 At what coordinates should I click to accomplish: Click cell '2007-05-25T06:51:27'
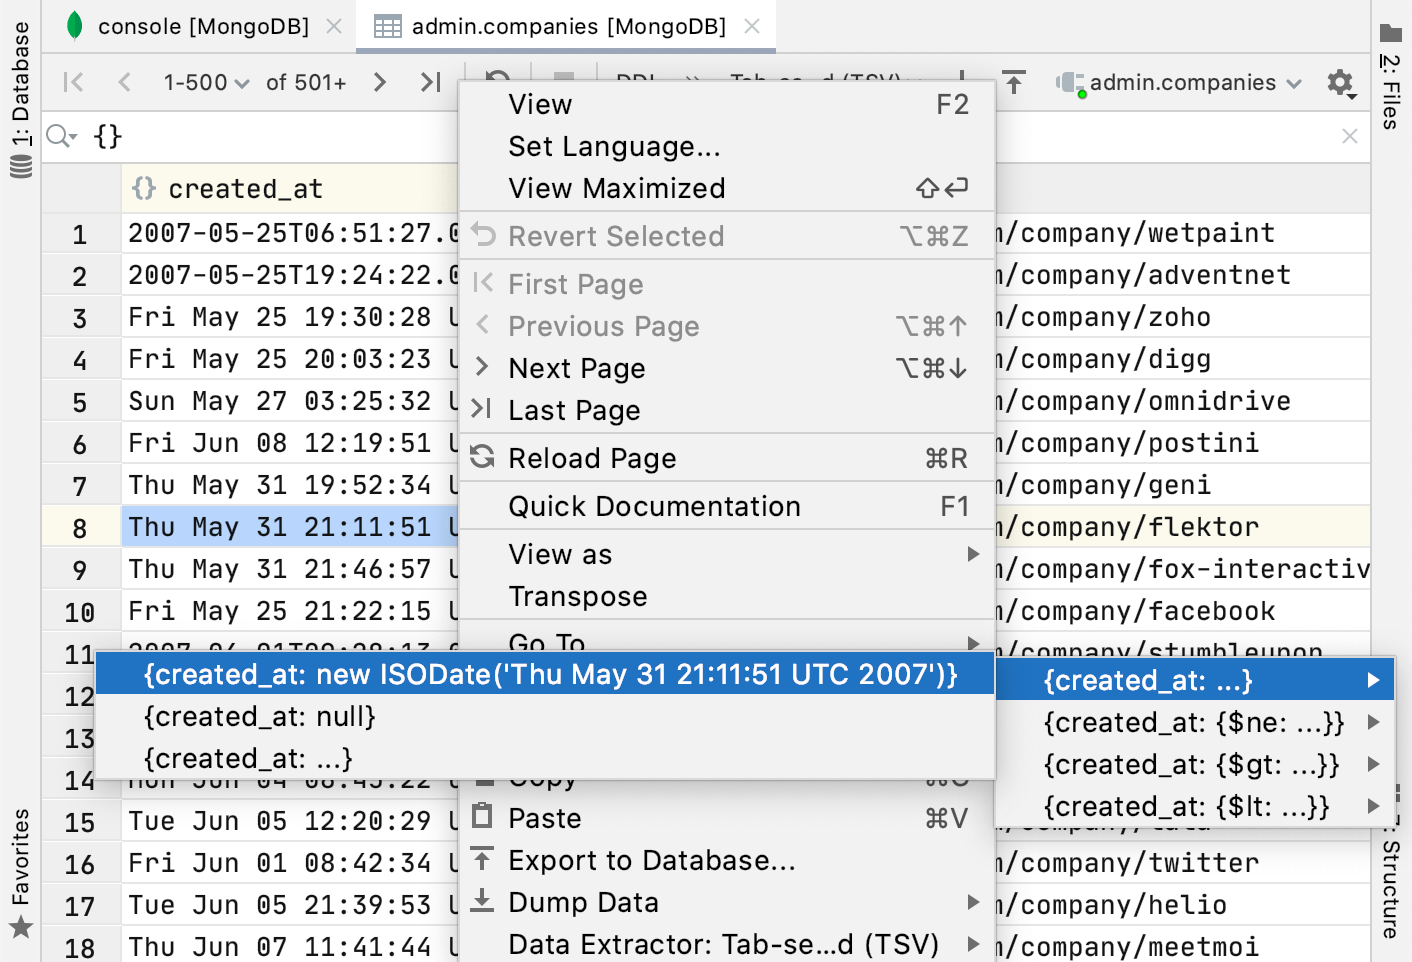[290, 233]
